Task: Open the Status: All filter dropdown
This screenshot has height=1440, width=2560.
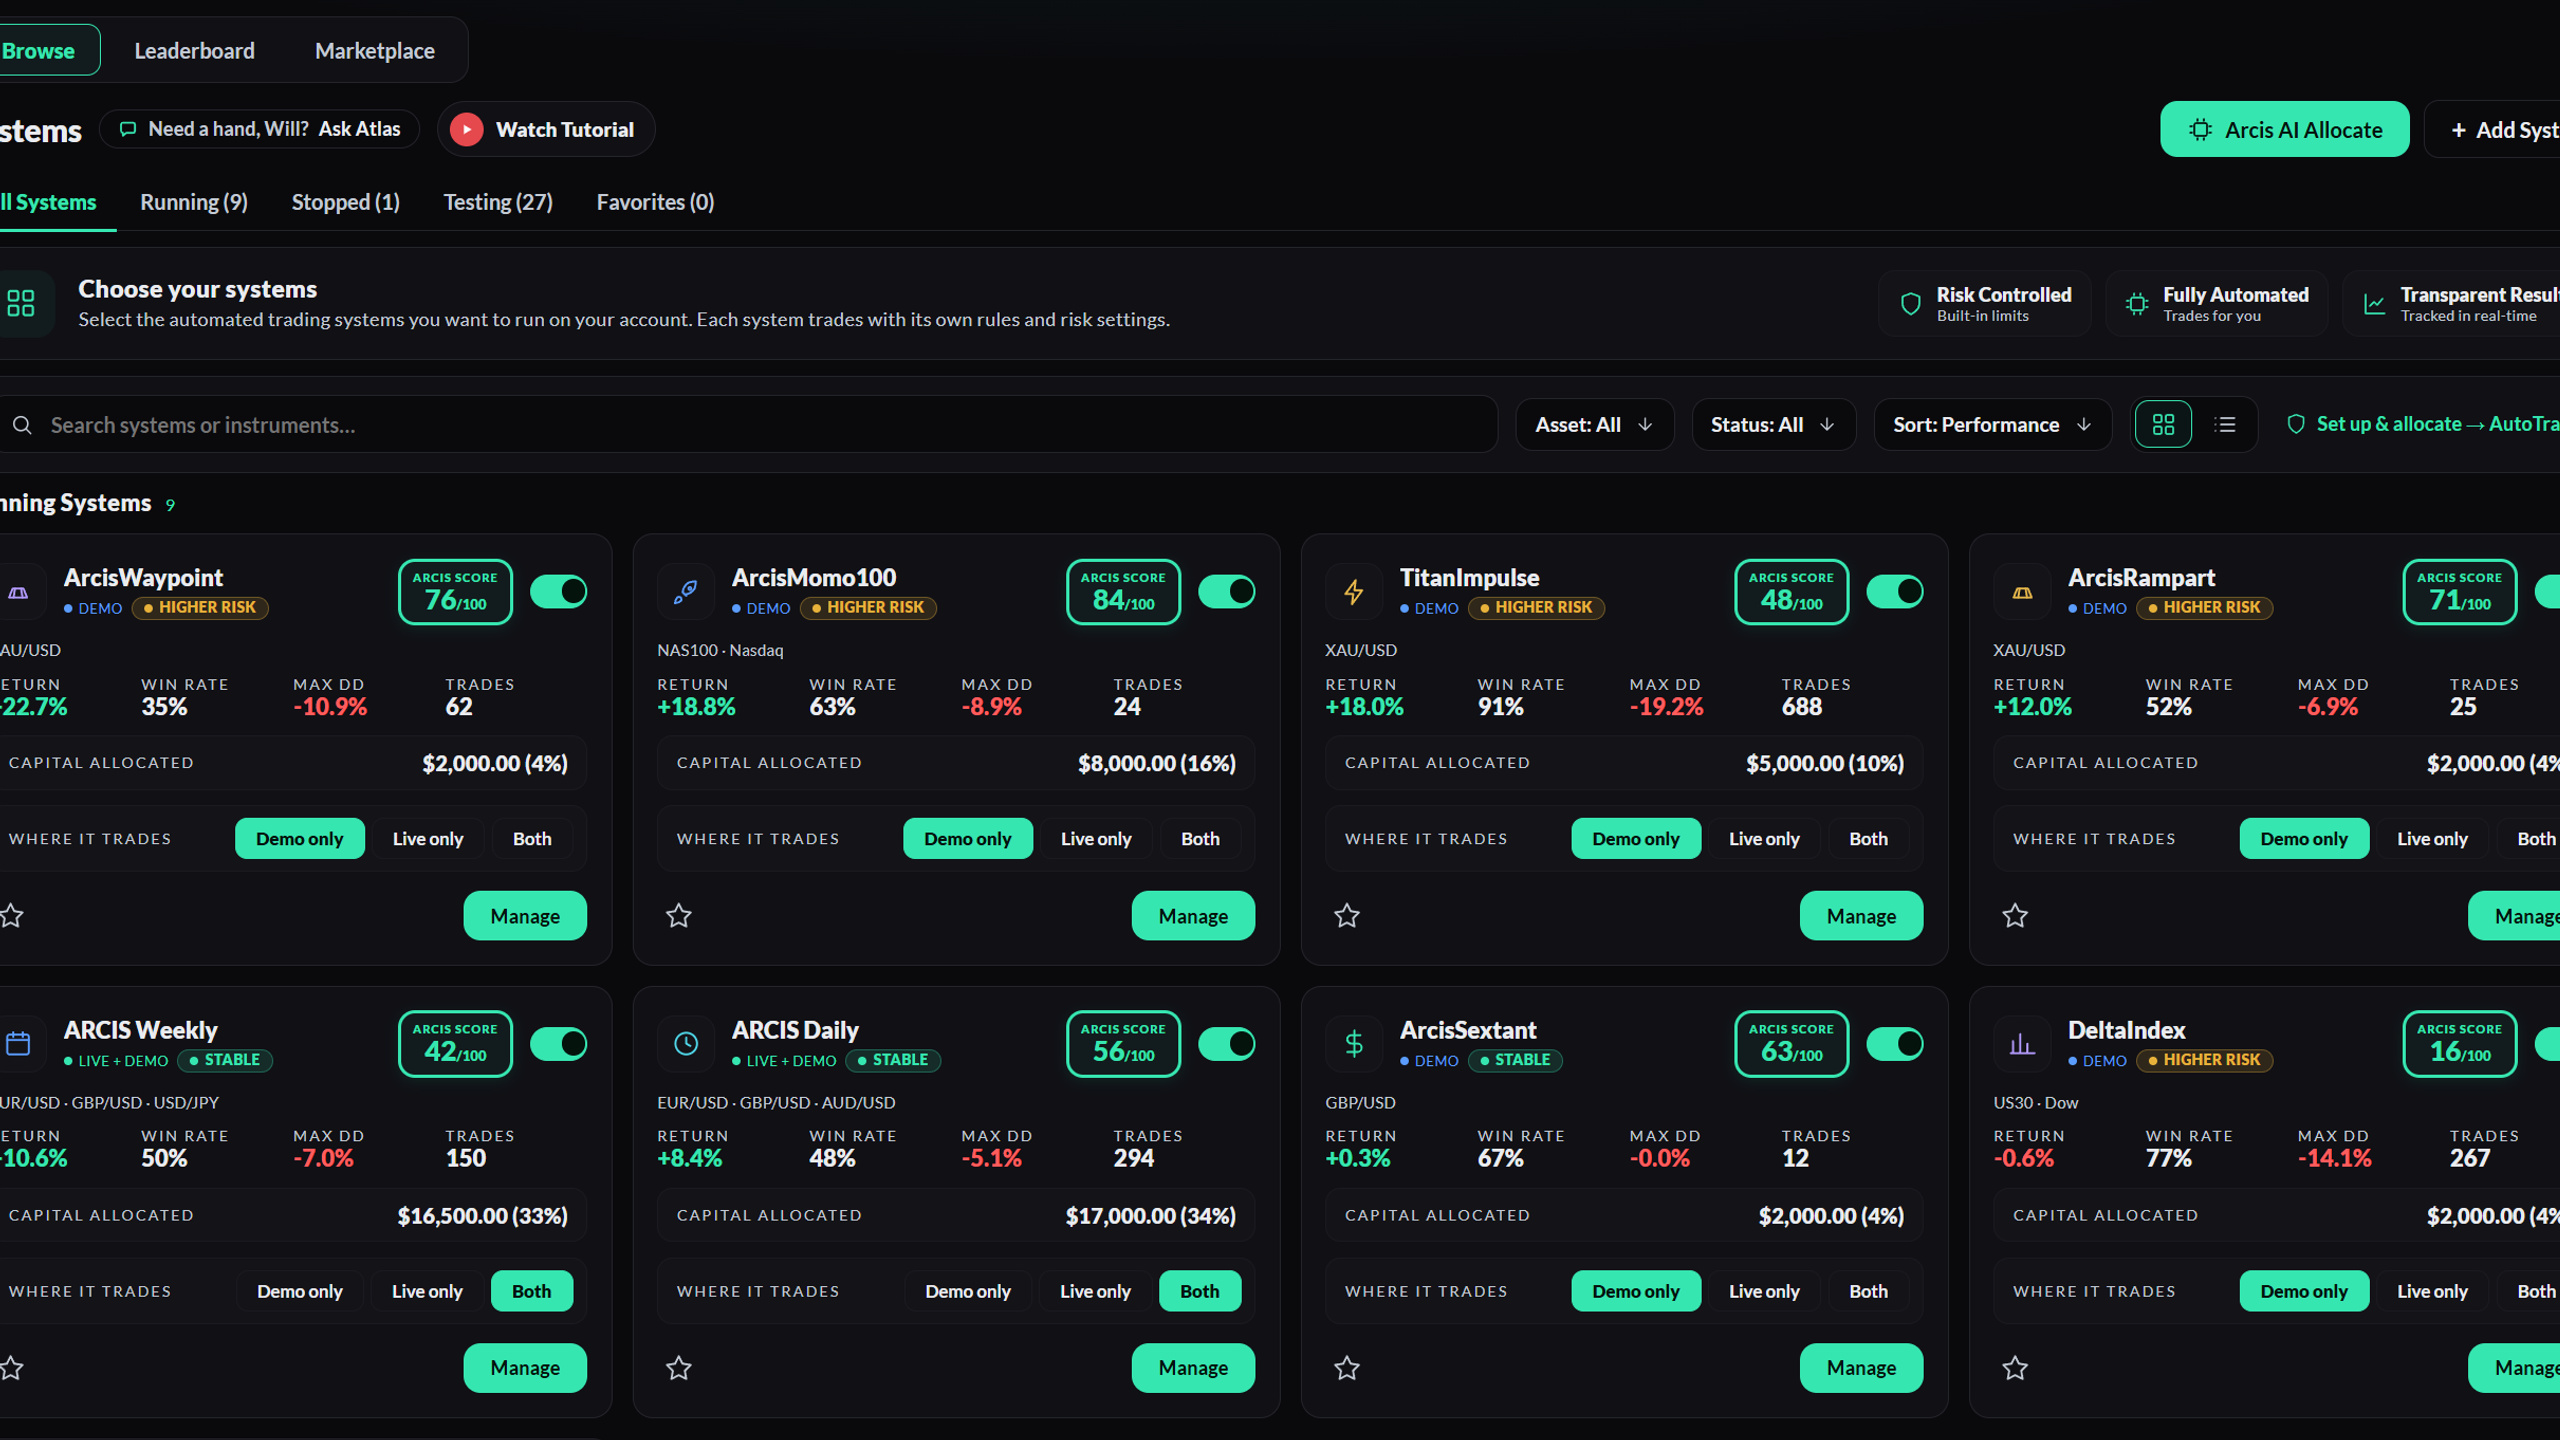Action: pyautogui.click(x=1773, y=425)
